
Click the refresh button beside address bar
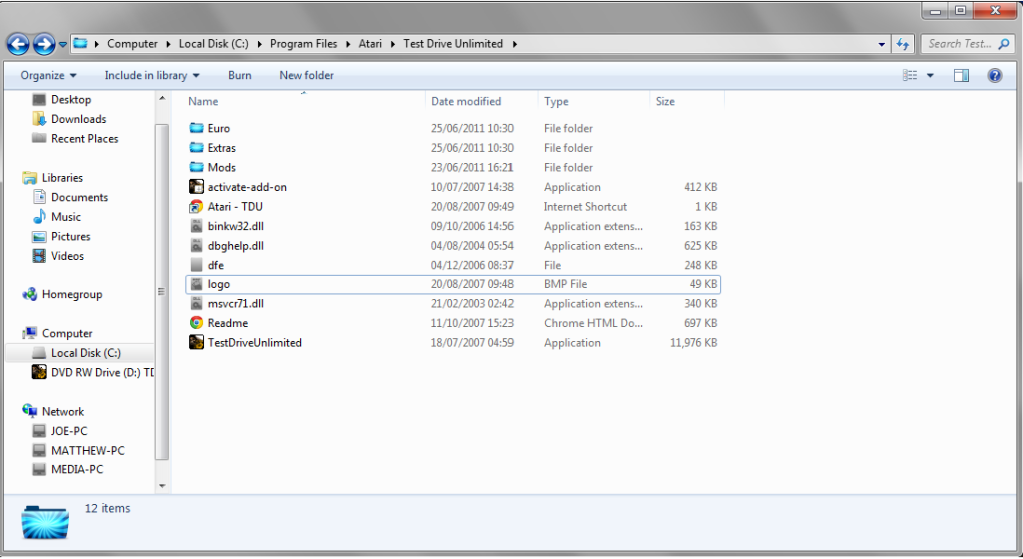click(904, 44)
